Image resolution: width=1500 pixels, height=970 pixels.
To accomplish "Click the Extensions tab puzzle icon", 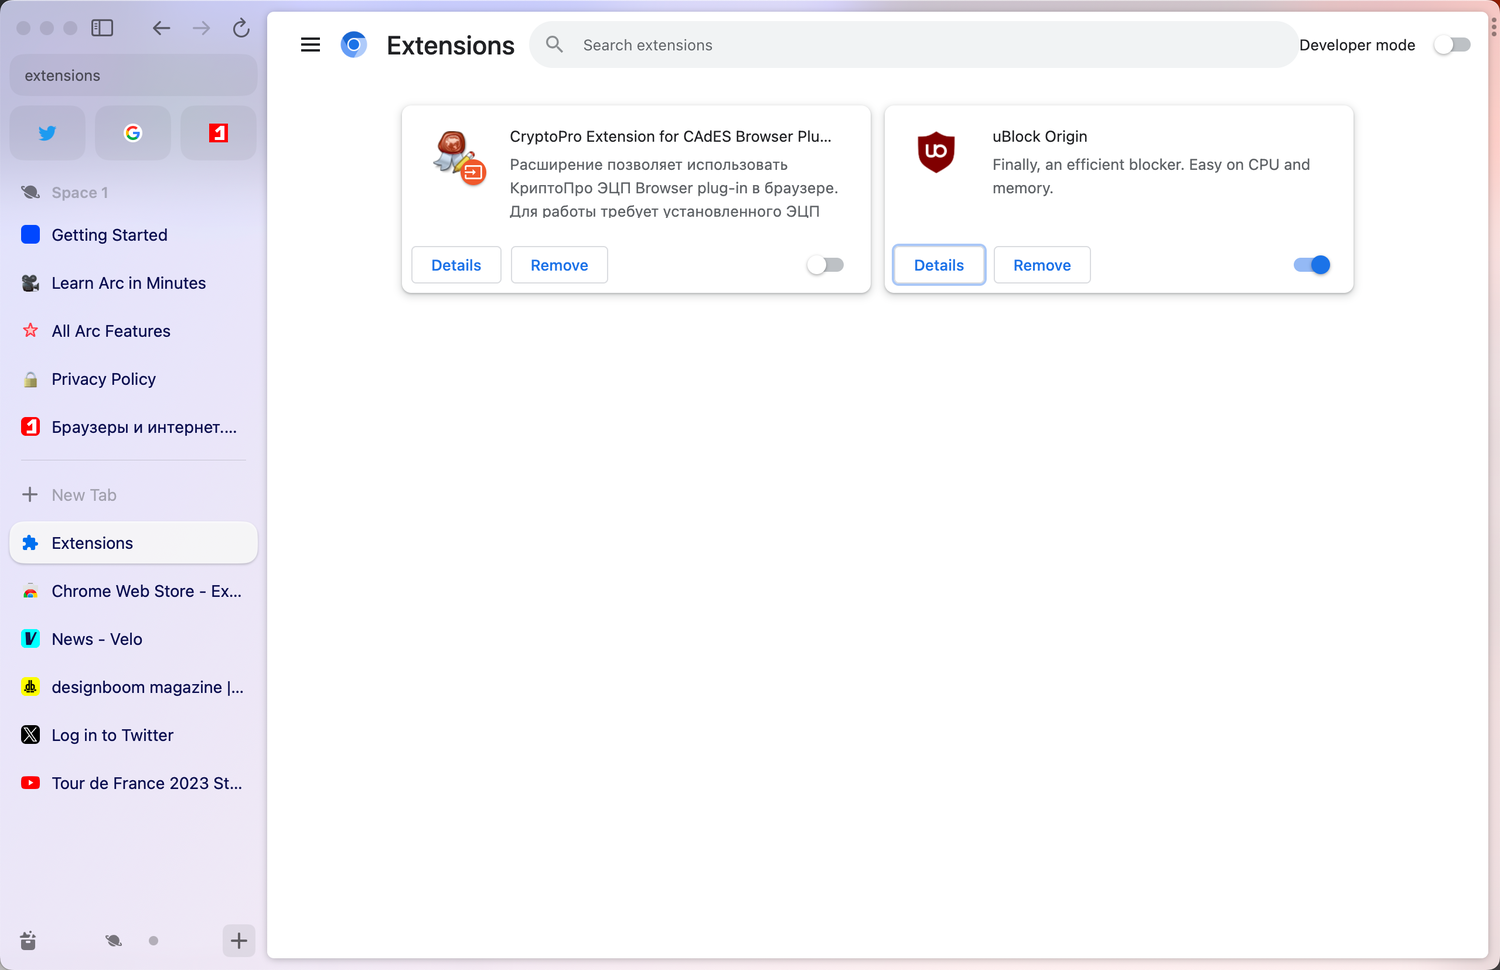I will (30, 543).
